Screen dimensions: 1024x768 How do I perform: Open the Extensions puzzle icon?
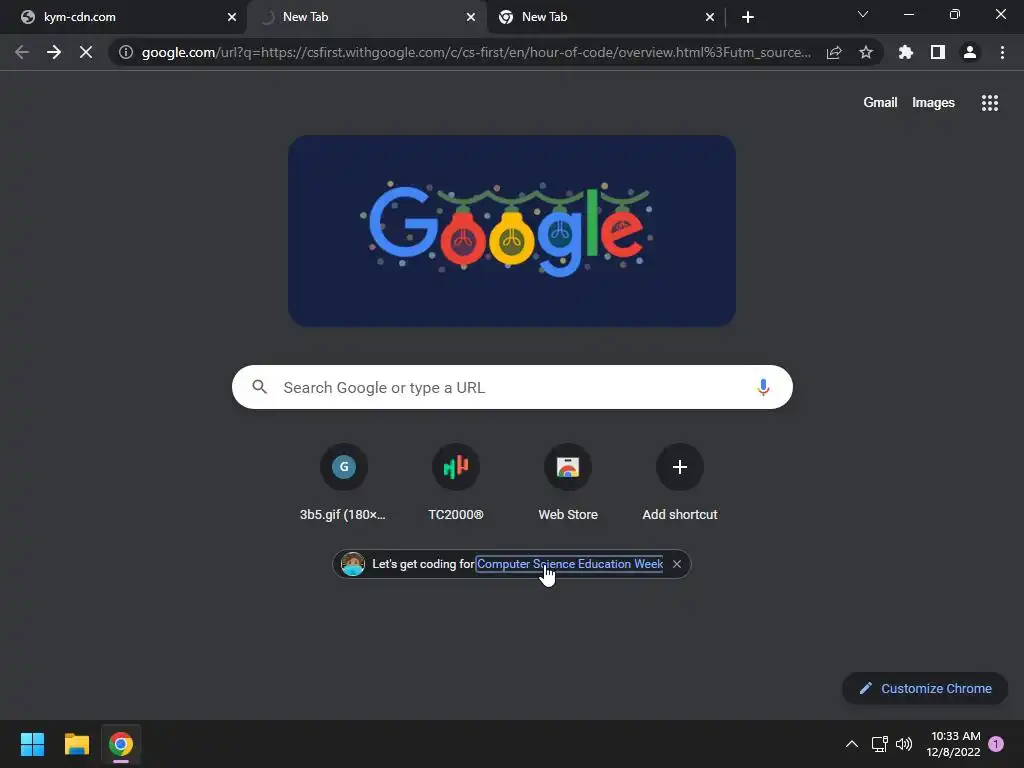(906, 52)
